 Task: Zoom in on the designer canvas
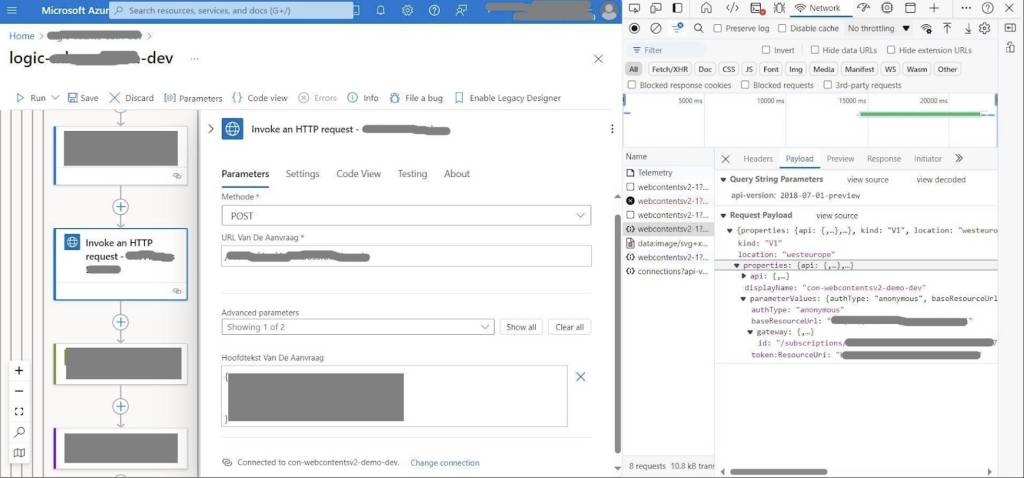[x=19, y=371]
